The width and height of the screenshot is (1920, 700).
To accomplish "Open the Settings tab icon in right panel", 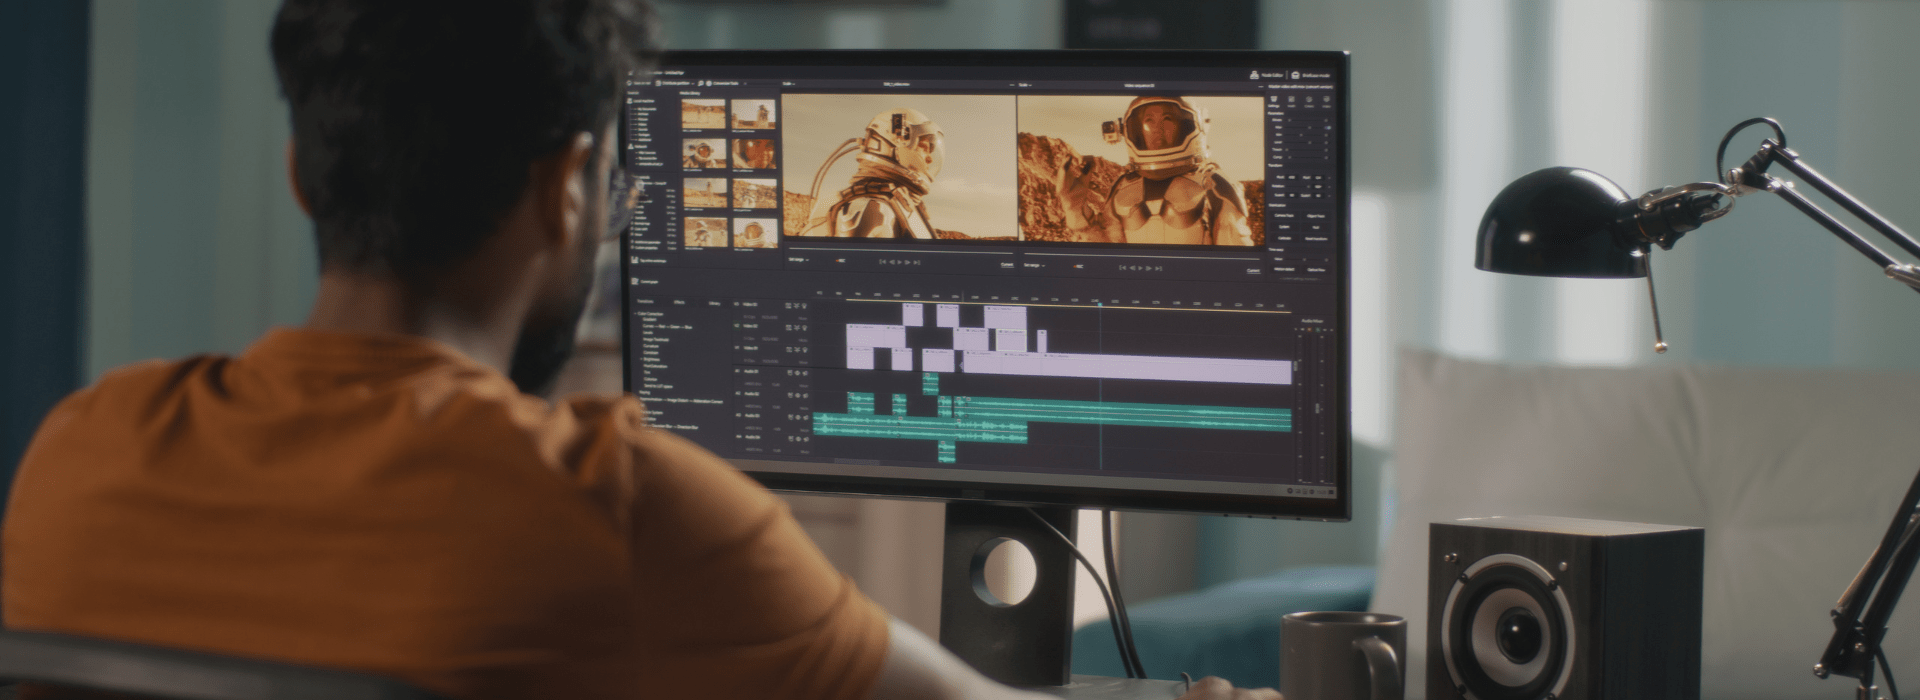I will point(1272,99).
